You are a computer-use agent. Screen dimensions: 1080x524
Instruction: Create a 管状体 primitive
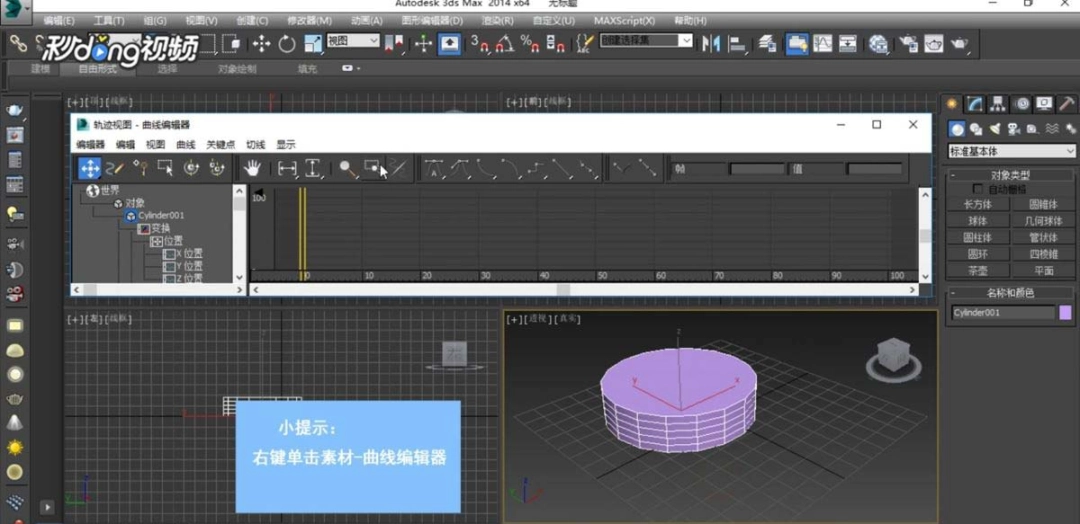[x=1043, y=238]
